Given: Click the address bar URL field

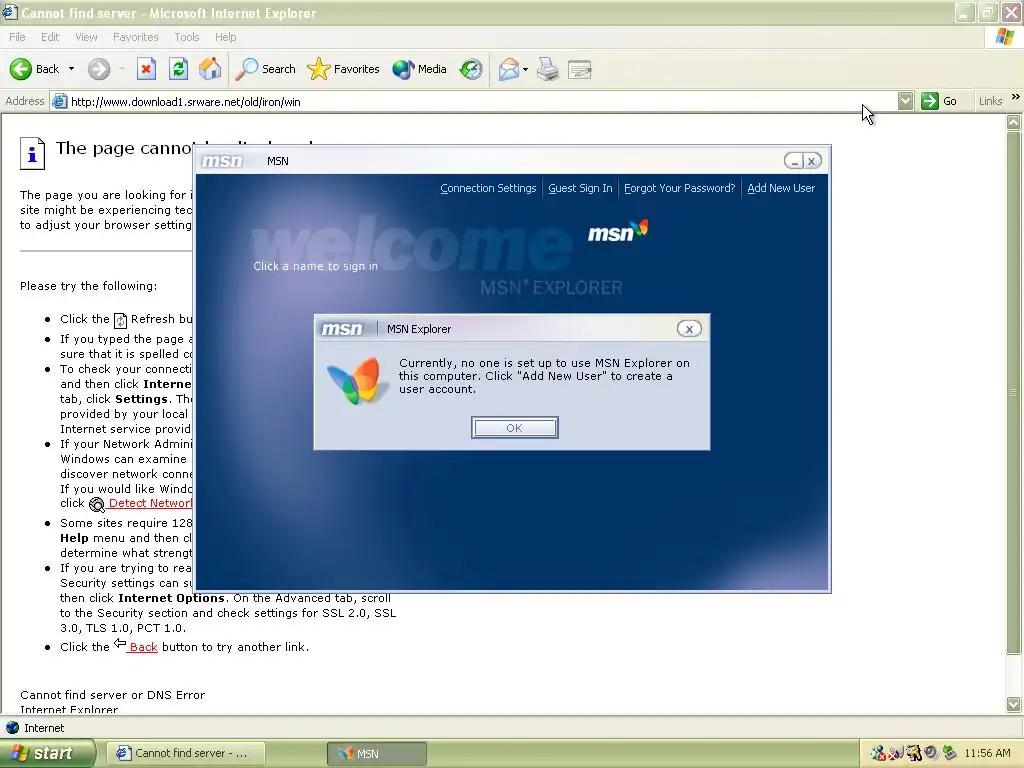Looking at the screenshot, I should pyautogui.click(x=482, y=101).
